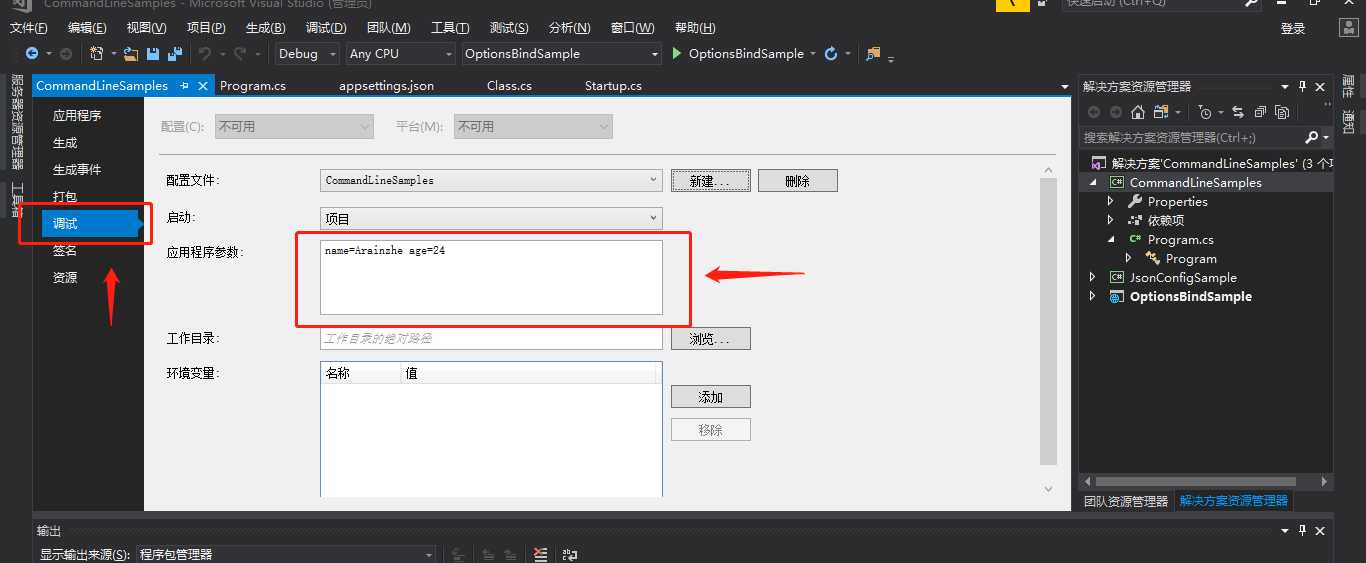This screenshot has height=563, width=1366.
Task: Expand the OptionsBindSample project
Action: coord(1093,296)
